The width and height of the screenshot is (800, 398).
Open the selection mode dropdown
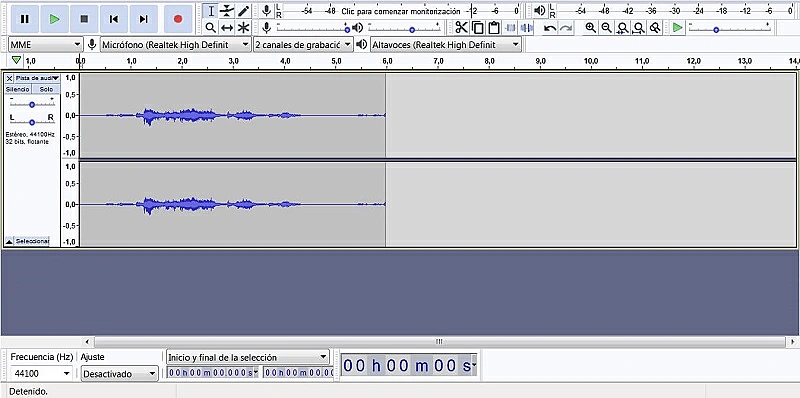click(248, 357)
